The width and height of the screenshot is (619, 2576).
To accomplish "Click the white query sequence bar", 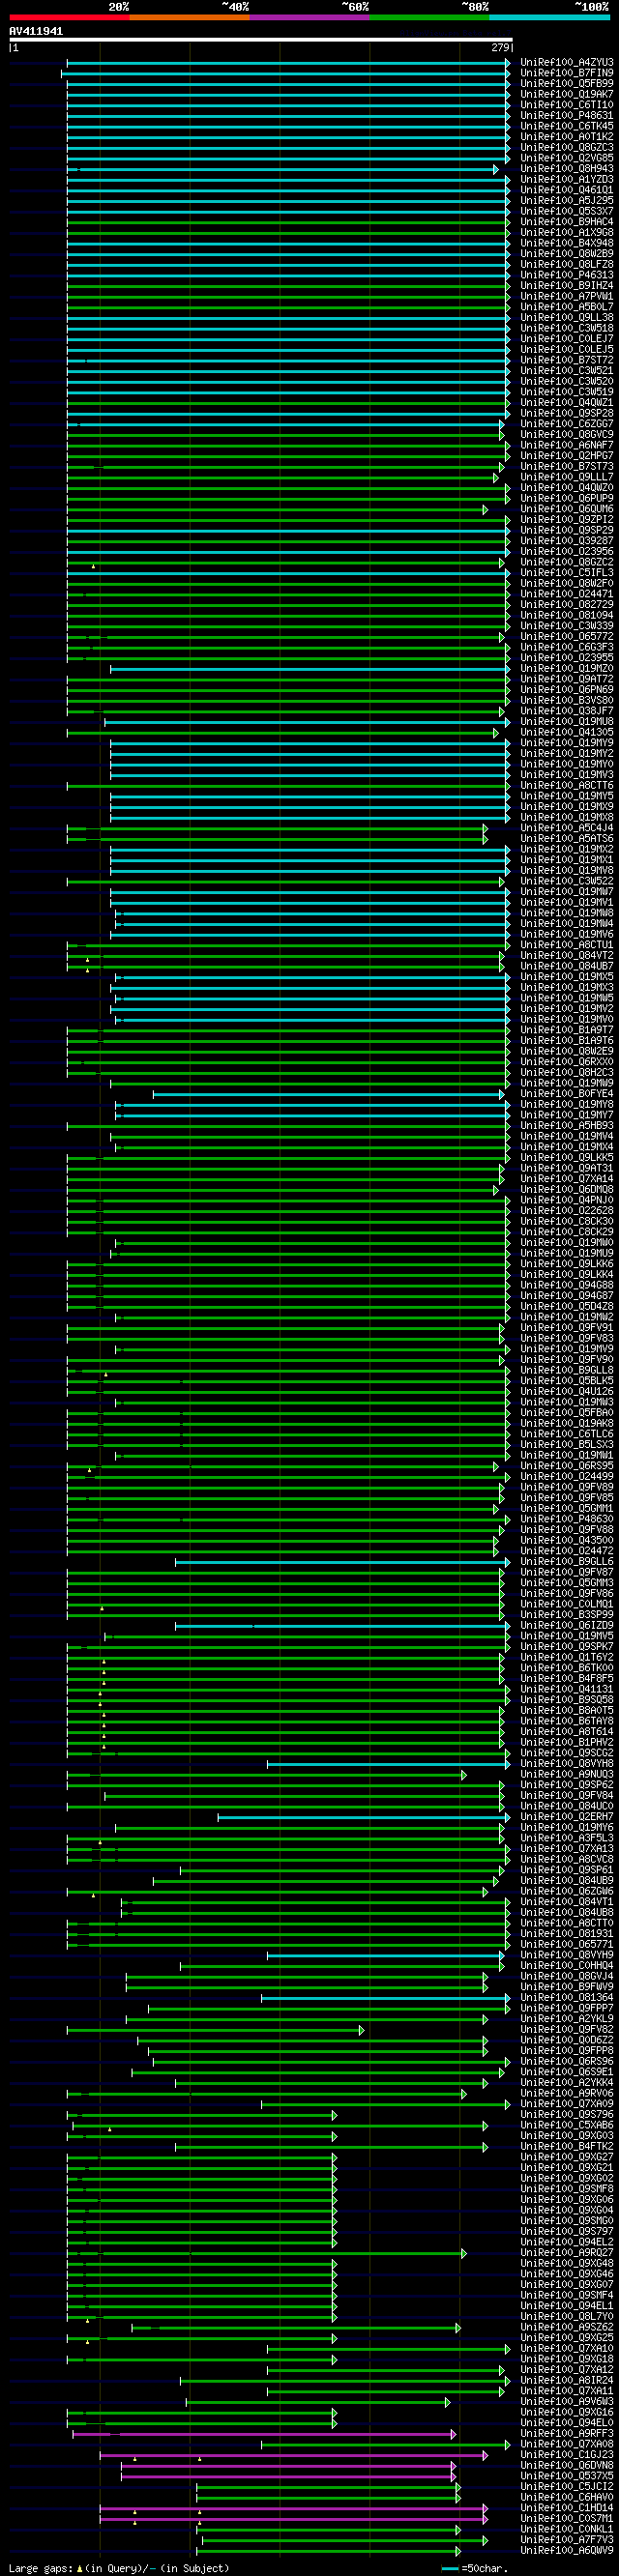I will pos(260,40).
